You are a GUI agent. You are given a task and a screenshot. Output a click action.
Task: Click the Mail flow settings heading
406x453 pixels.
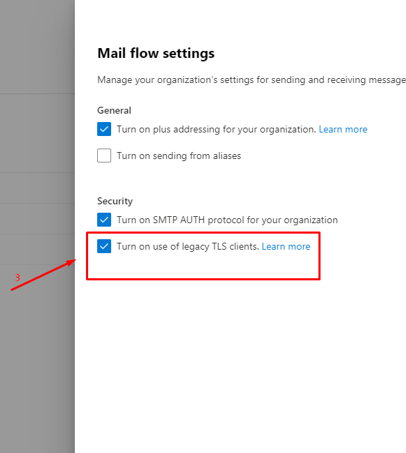click(156, 53)
